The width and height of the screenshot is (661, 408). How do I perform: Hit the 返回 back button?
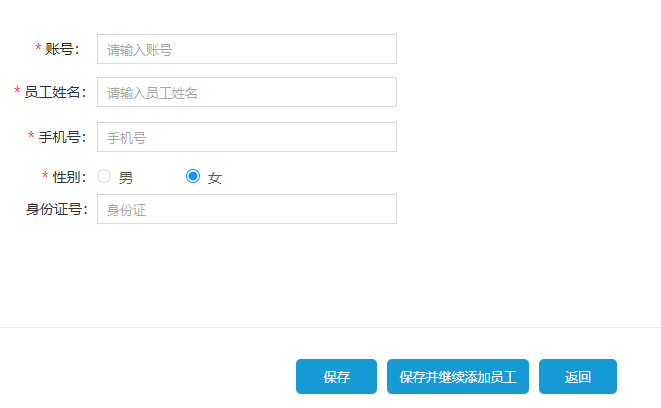578,377
